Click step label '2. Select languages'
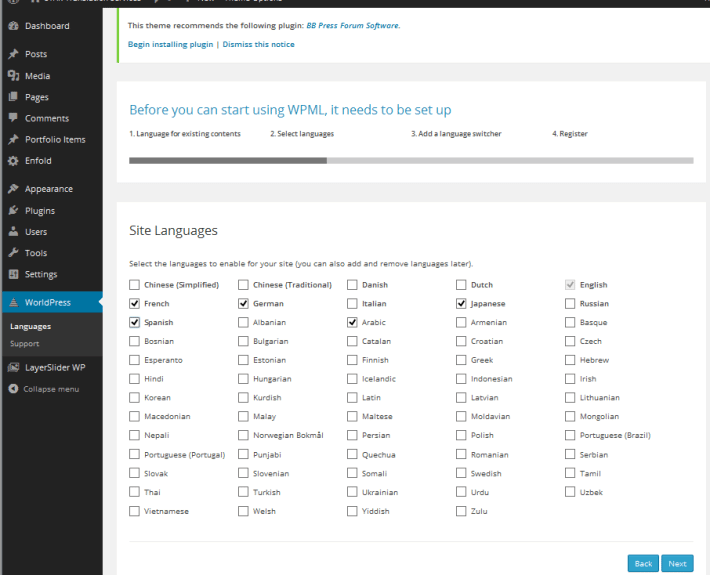 tap(302, 134)
